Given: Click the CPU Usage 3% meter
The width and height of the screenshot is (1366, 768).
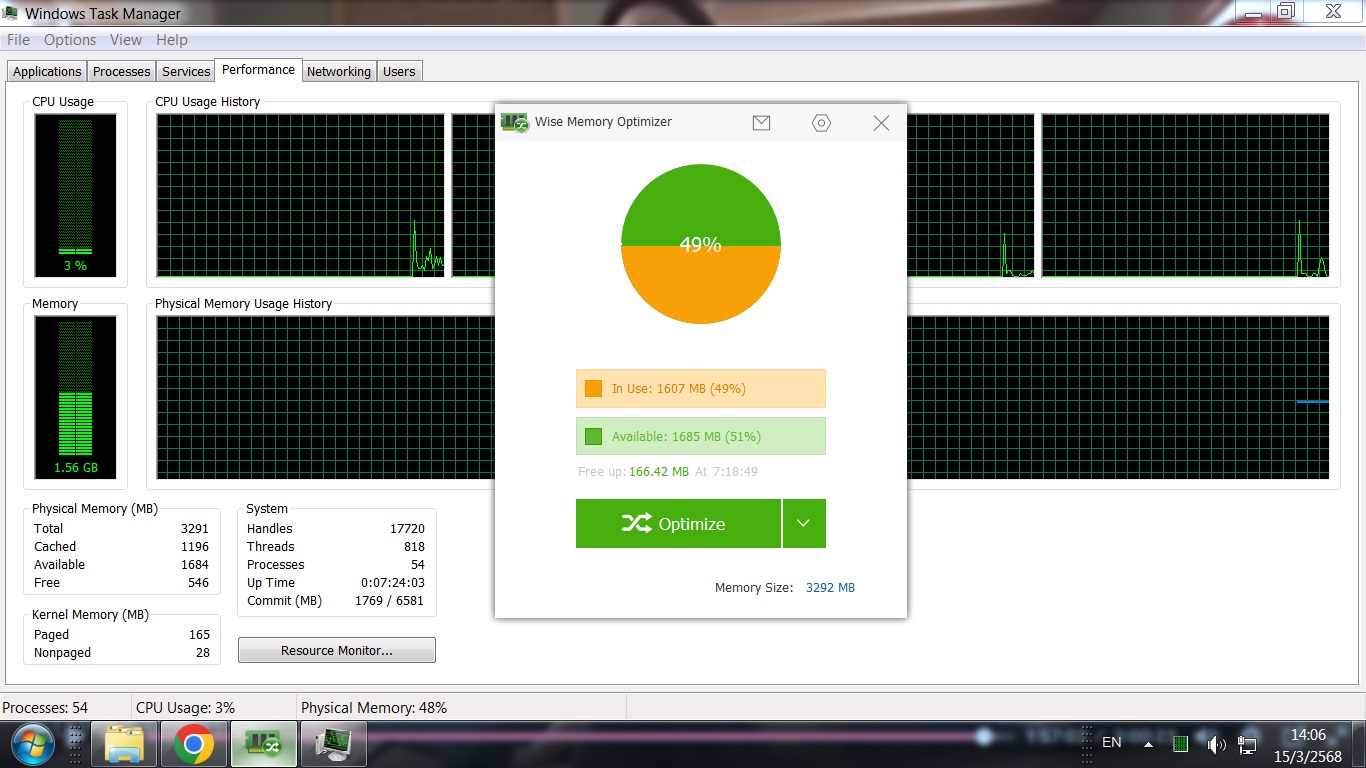Looking at the screenshot, I should (x=75, y=195).
